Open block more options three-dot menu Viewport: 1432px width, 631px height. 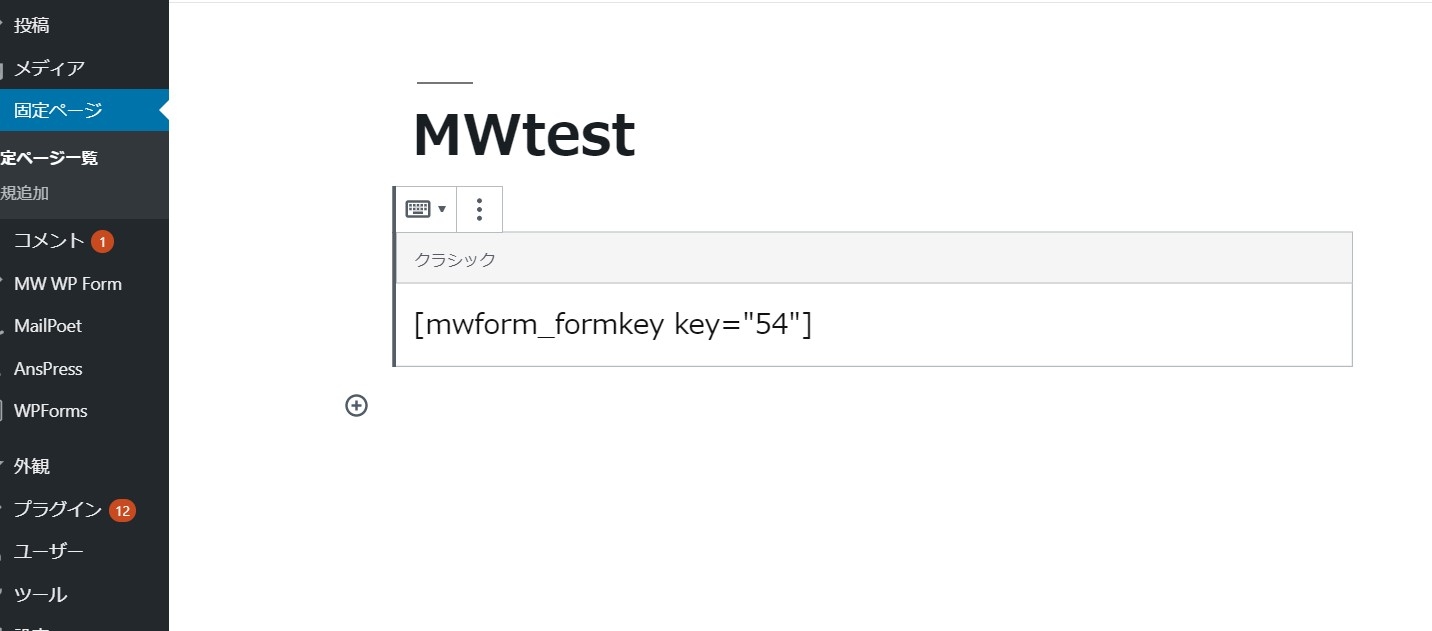coord(480,209)
